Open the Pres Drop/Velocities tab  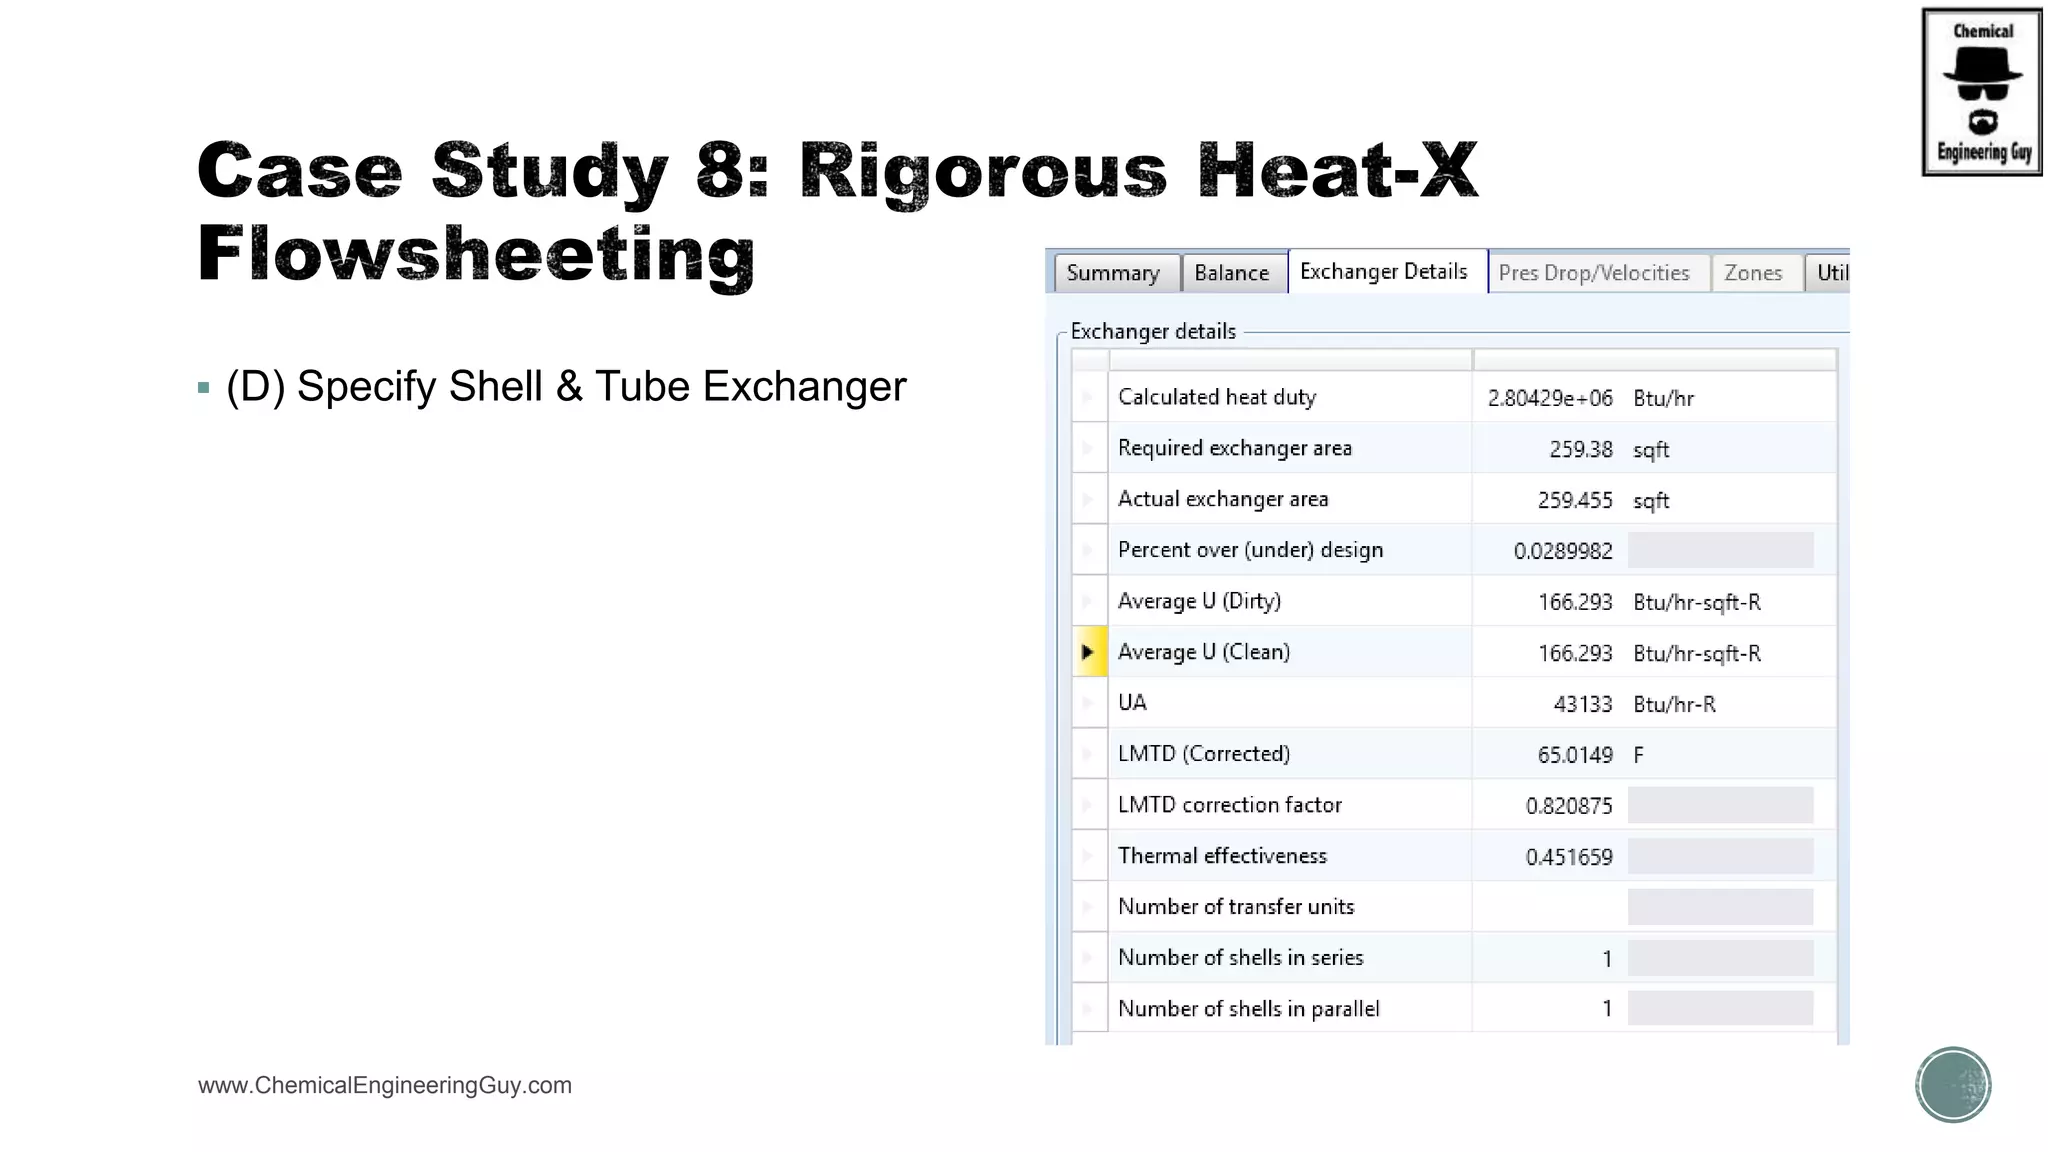(x=1594, y=273)
